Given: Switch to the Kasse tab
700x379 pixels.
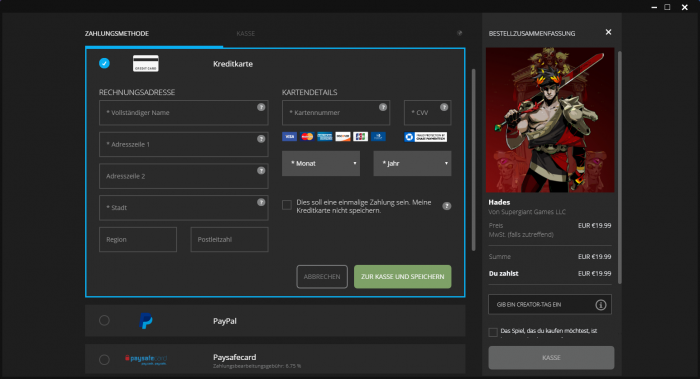Looking at the screenshot, I should [246, 33].
